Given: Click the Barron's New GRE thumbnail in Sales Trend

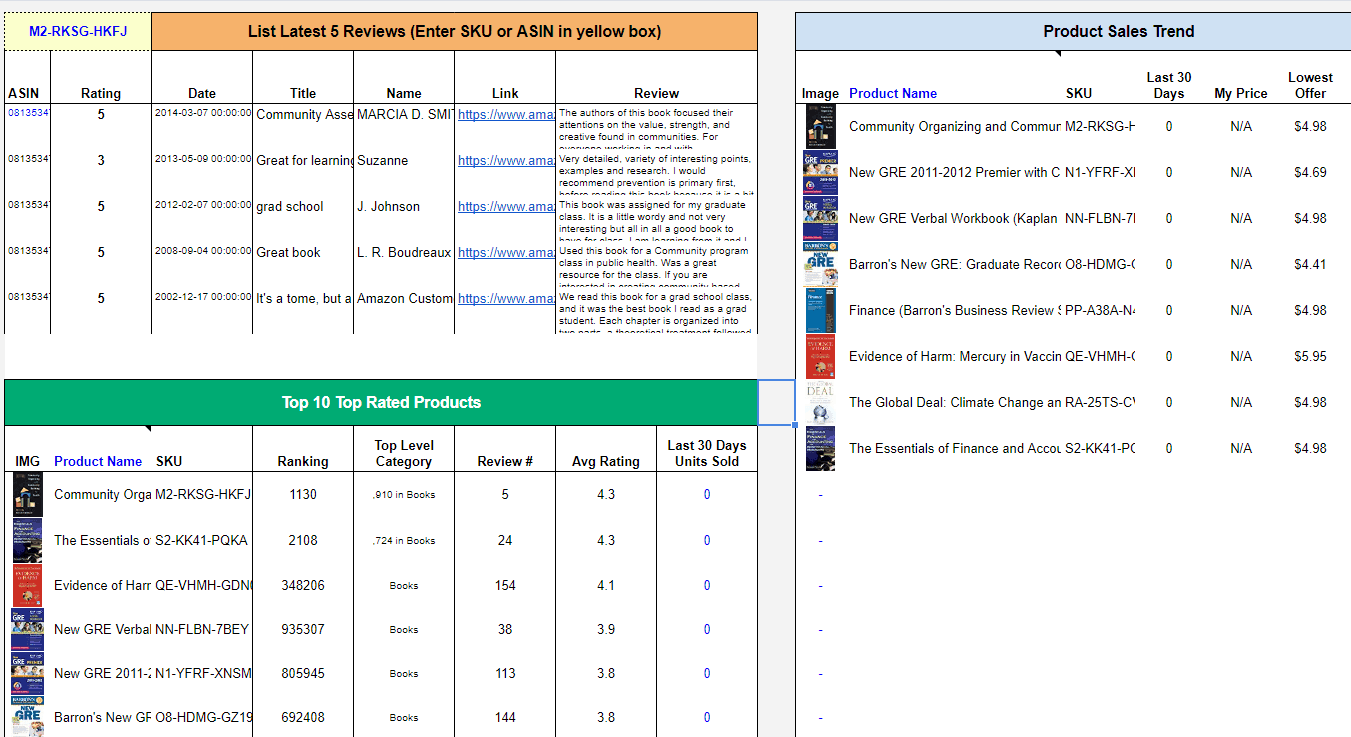Looking at the screenshot, I should [x=820, y=265].
